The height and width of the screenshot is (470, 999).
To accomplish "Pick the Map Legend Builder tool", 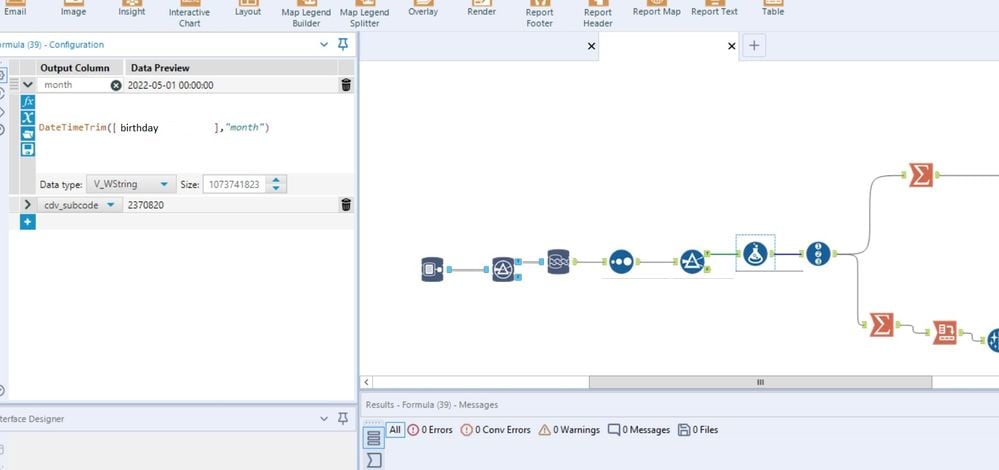I will coord(306,14).
